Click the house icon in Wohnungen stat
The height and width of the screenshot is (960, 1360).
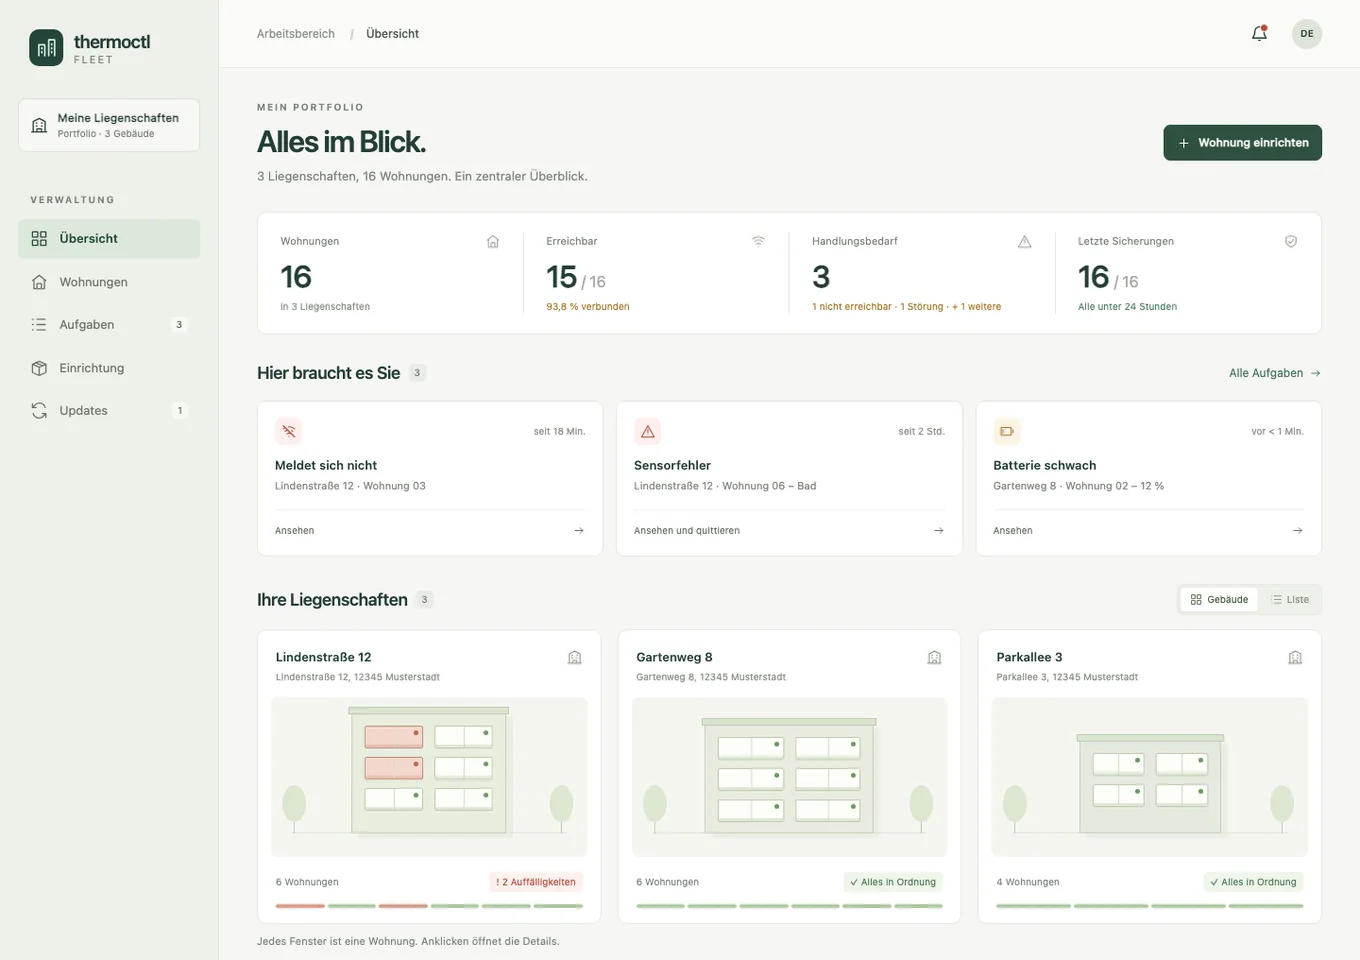pos(493,241)
